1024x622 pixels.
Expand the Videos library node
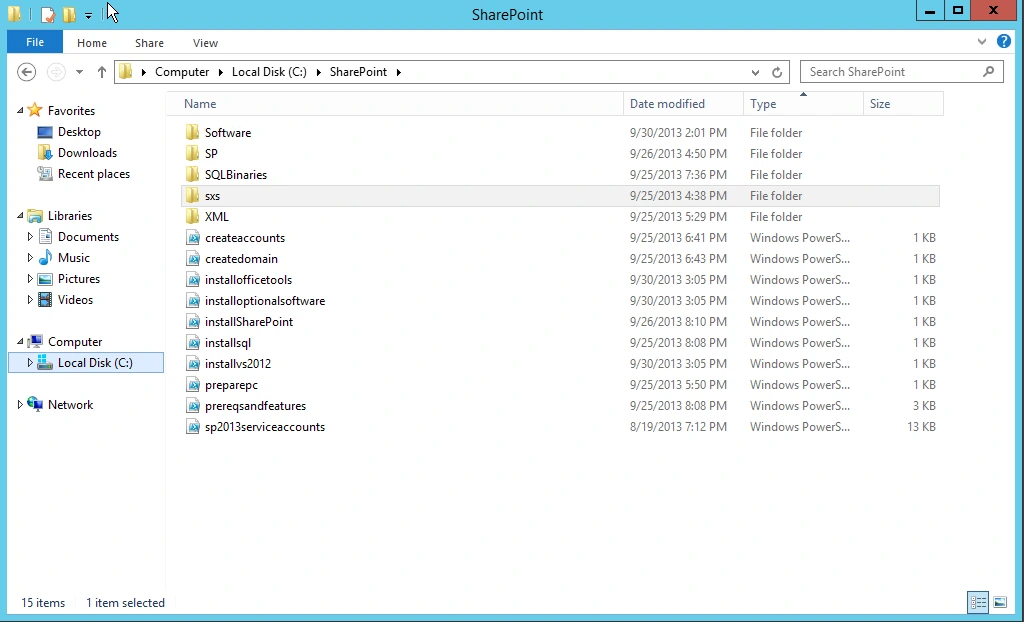(29, 299)
